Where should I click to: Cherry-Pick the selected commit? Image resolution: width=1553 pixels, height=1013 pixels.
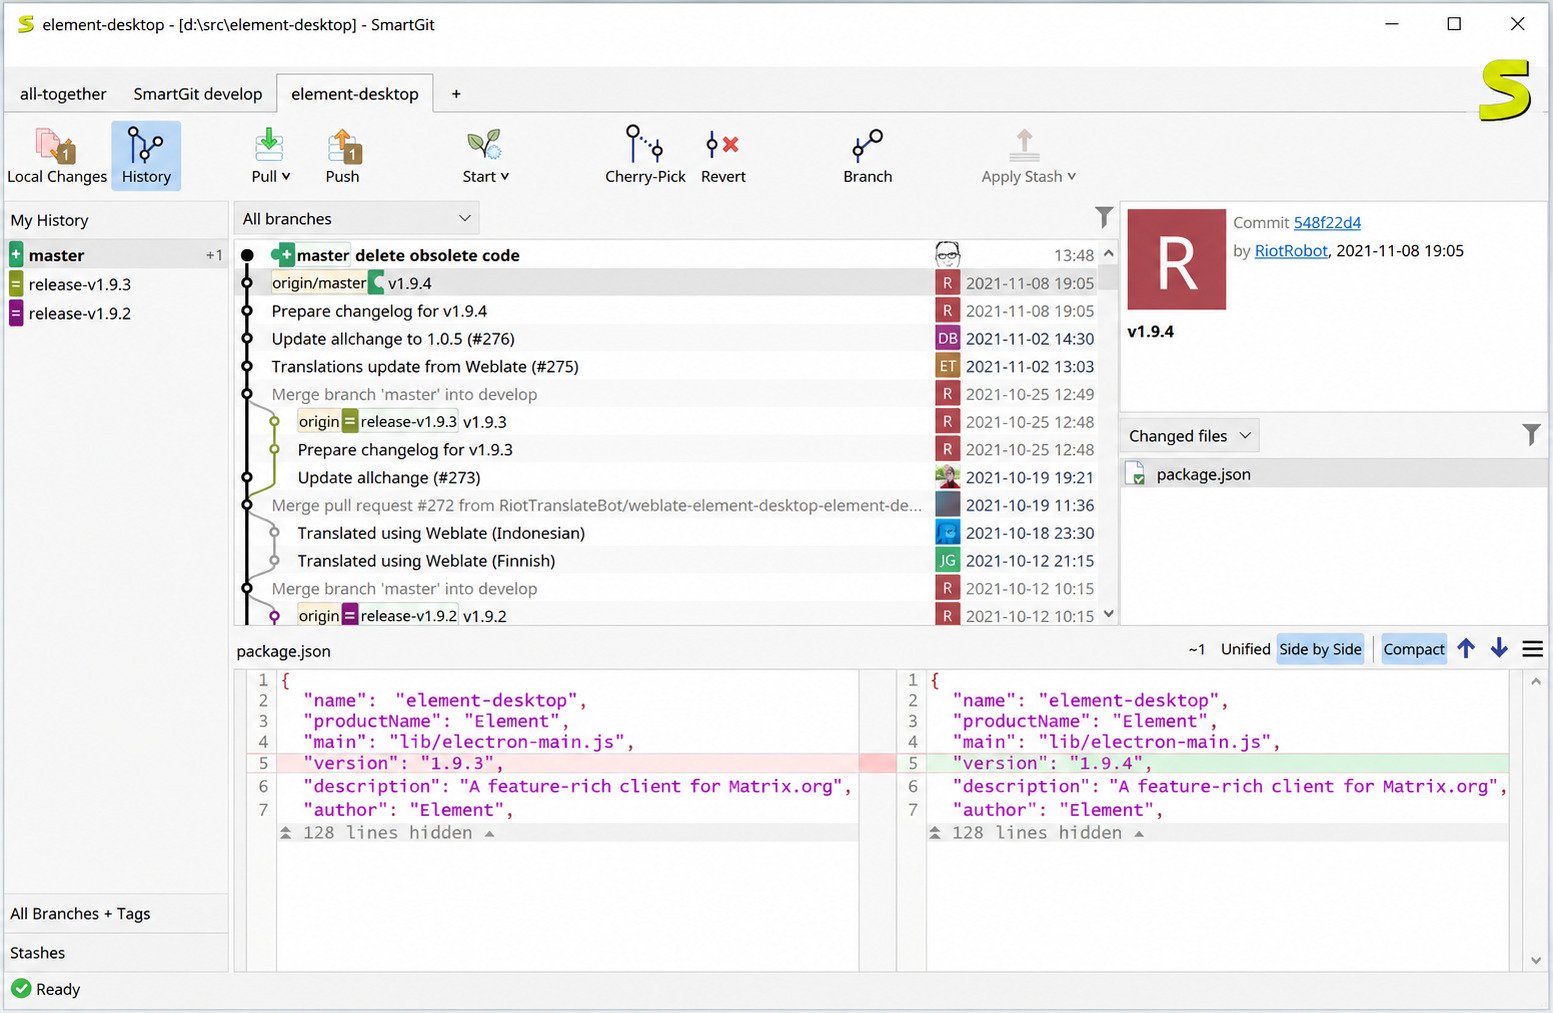(645, 156)
